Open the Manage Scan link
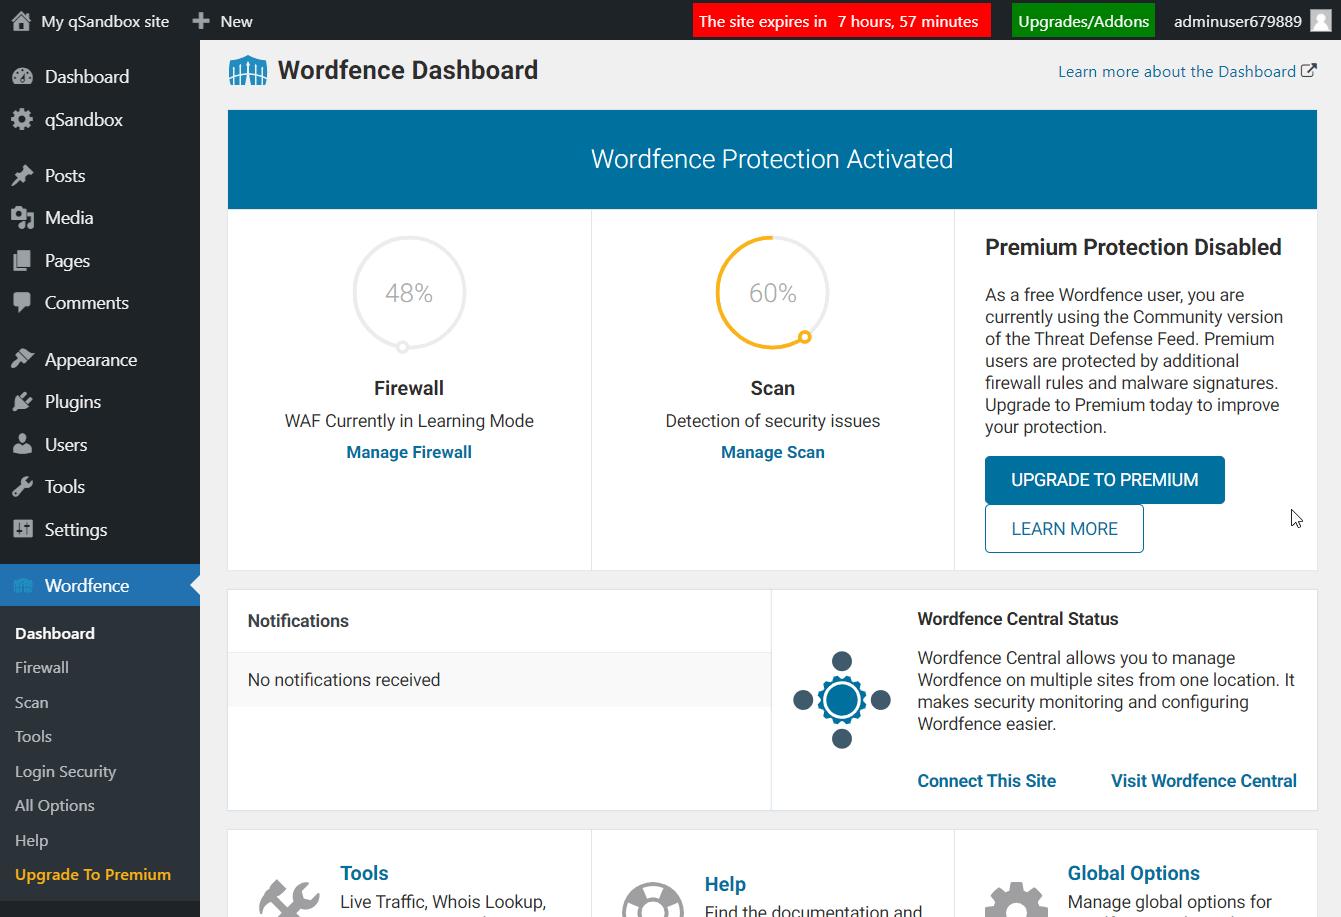1341x917 pixels. coord(773,452)
